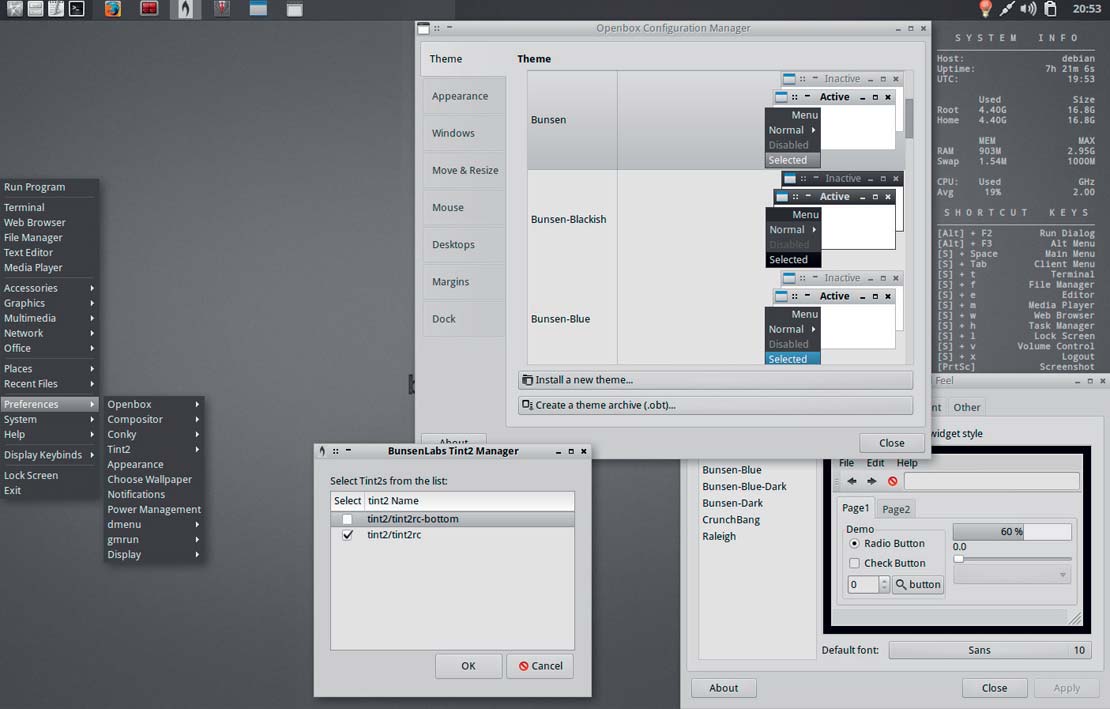Open the Move & Resize tab
Image resolution: width=1110 pixels, height=709 pixels.
pyautogui.click(x=464, y=171)
